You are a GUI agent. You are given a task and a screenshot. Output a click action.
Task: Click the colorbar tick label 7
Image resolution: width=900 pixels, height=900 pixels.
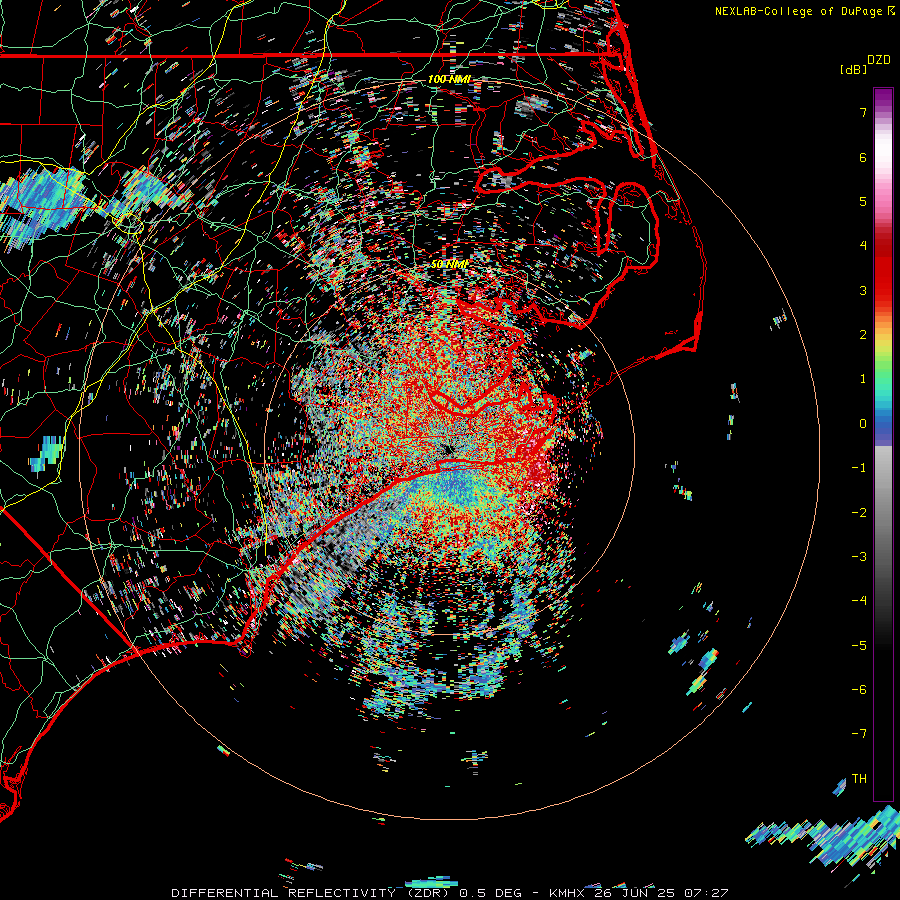863,112
